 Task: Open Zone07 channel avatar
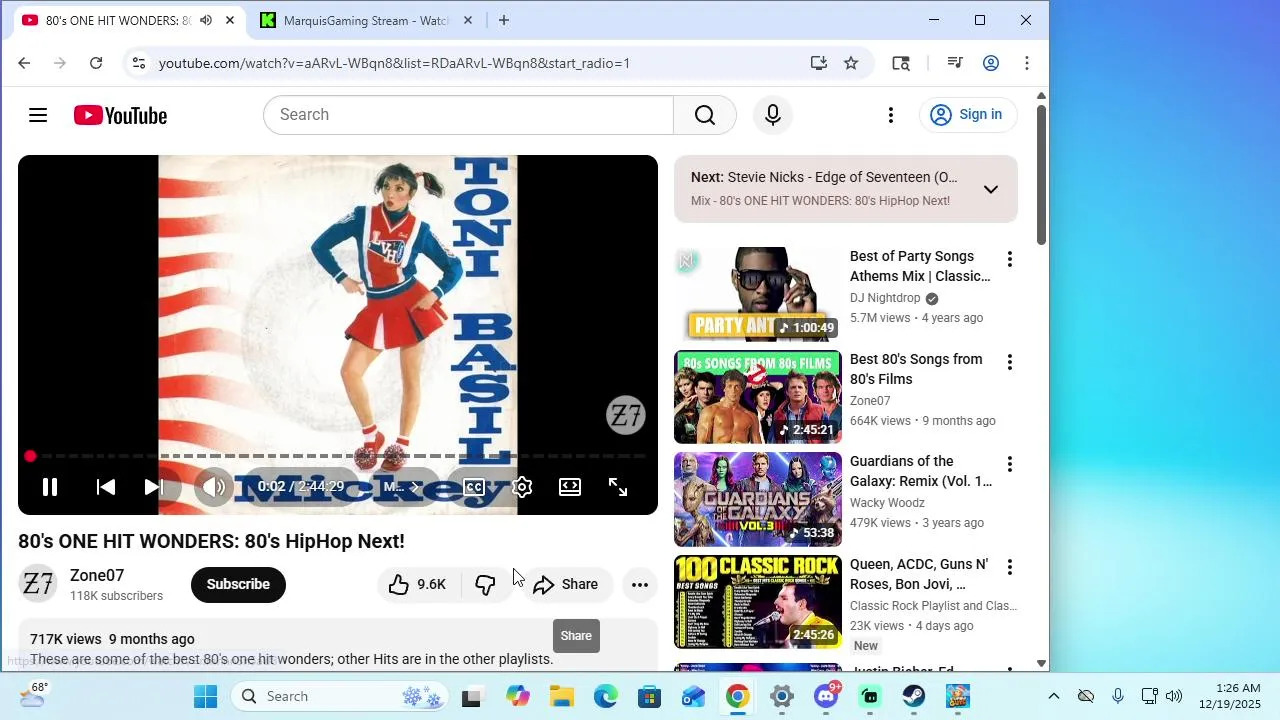[38, 584]
